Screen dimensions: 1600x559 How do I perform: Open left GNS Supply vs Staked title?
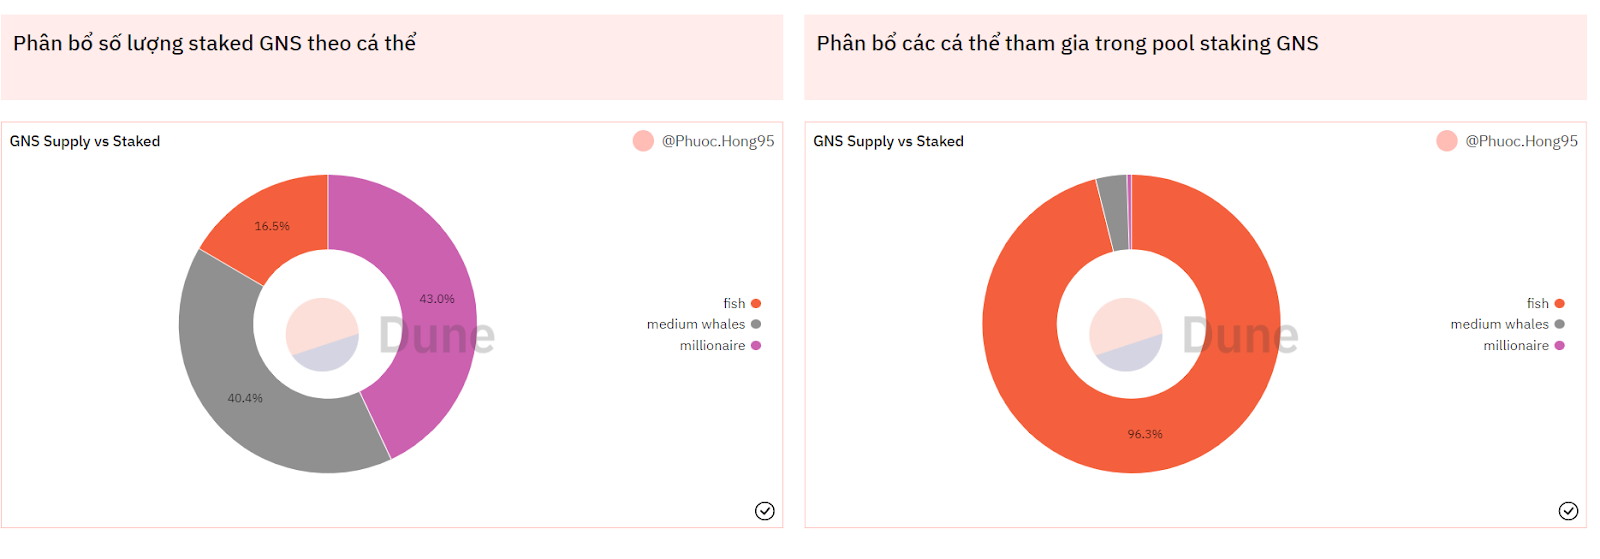85,141
